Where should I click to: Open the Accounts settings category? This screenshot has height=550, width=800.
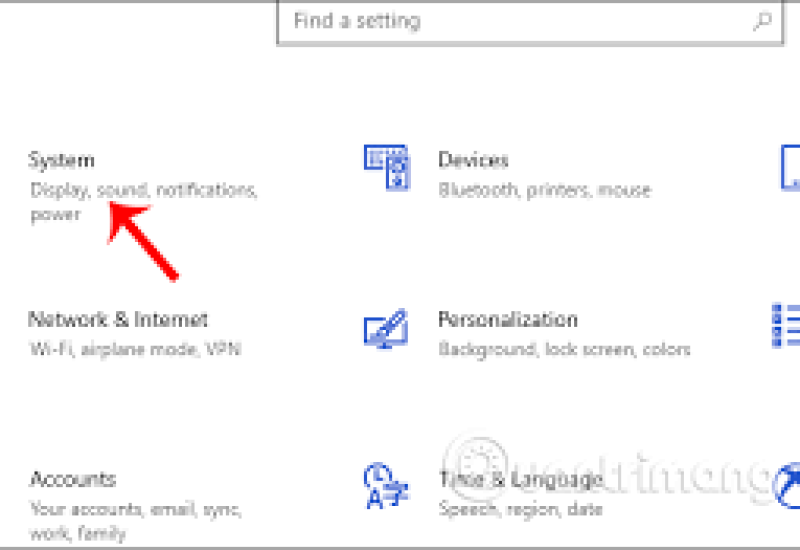point(73,479)
